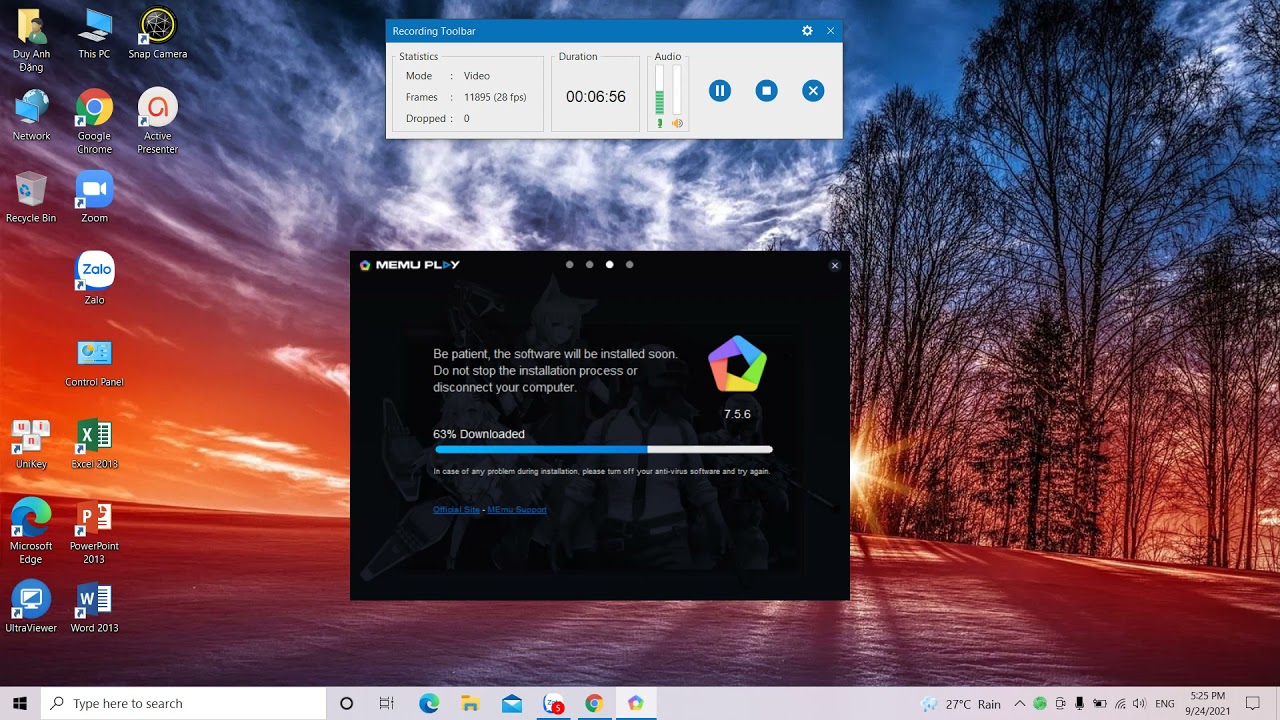This screenshot has height=720, width=1280.
Task: Select the Control Panel desktop icon
Action: 94,362
